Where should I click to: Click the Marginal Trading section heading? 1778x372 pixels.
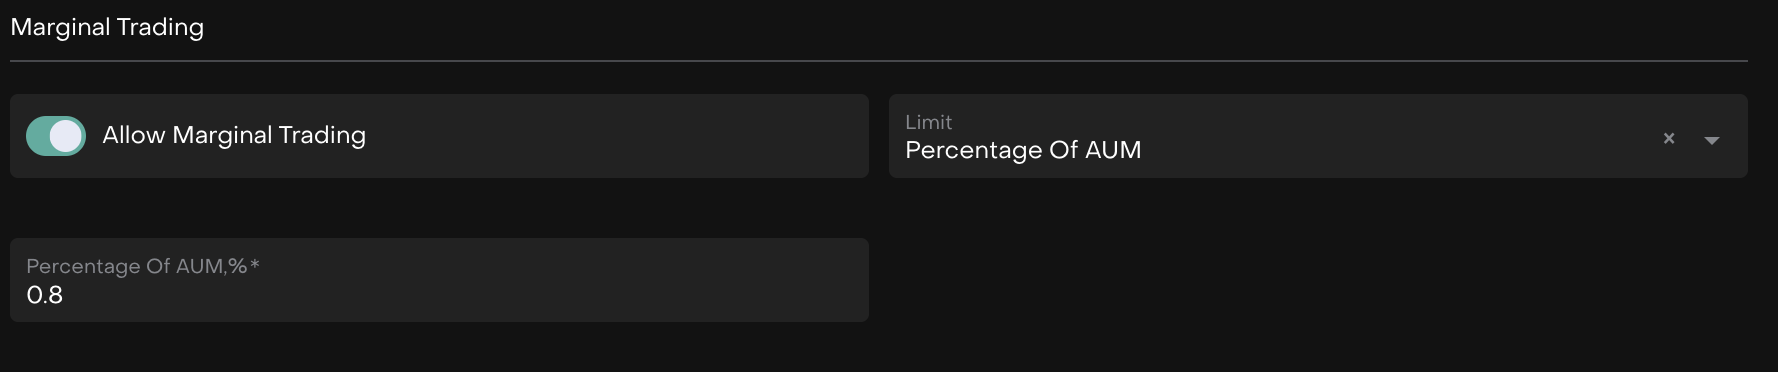[x=107, y=27]
